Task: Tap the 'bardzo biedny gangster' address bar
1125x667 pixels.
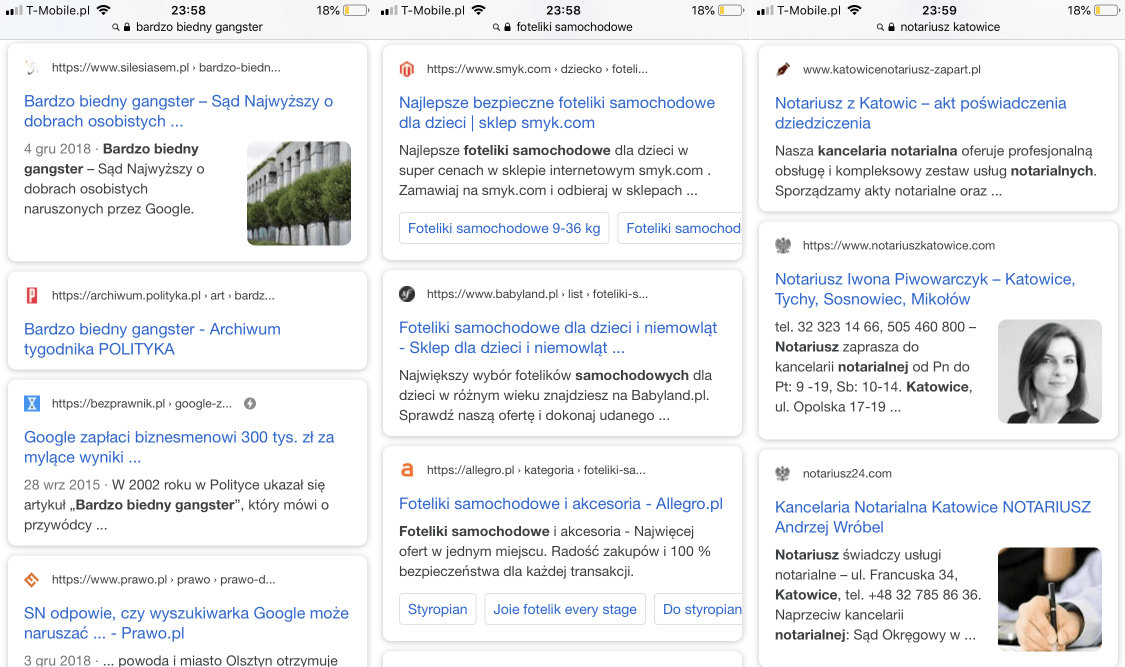Action: pyautogui.click(x=187, y=27)
